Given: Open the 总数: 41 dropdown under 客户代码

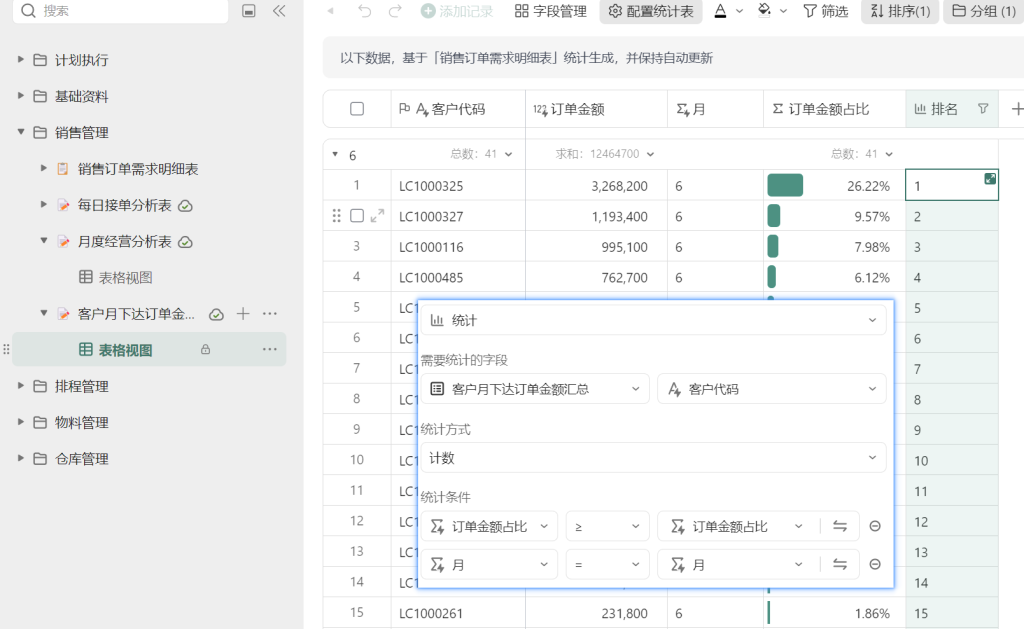Looking at the screenshot, I should click(x=481, y=154).
